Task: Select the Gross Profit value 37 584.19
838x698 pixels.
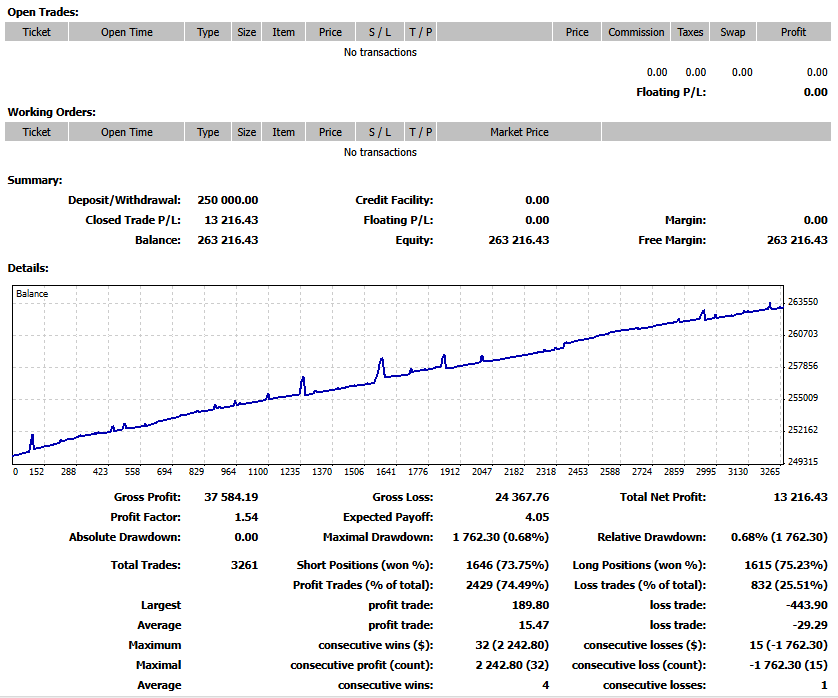Action: click(x=229, y=497)
